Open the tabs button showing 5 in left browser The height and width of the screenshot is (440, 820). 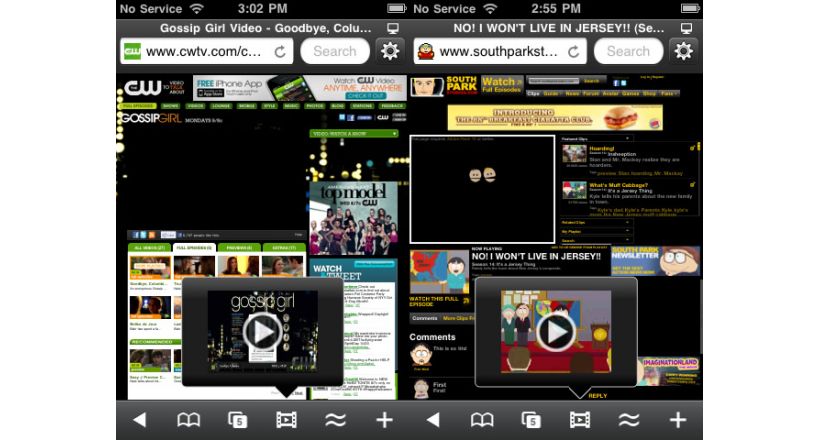point(237,420)
